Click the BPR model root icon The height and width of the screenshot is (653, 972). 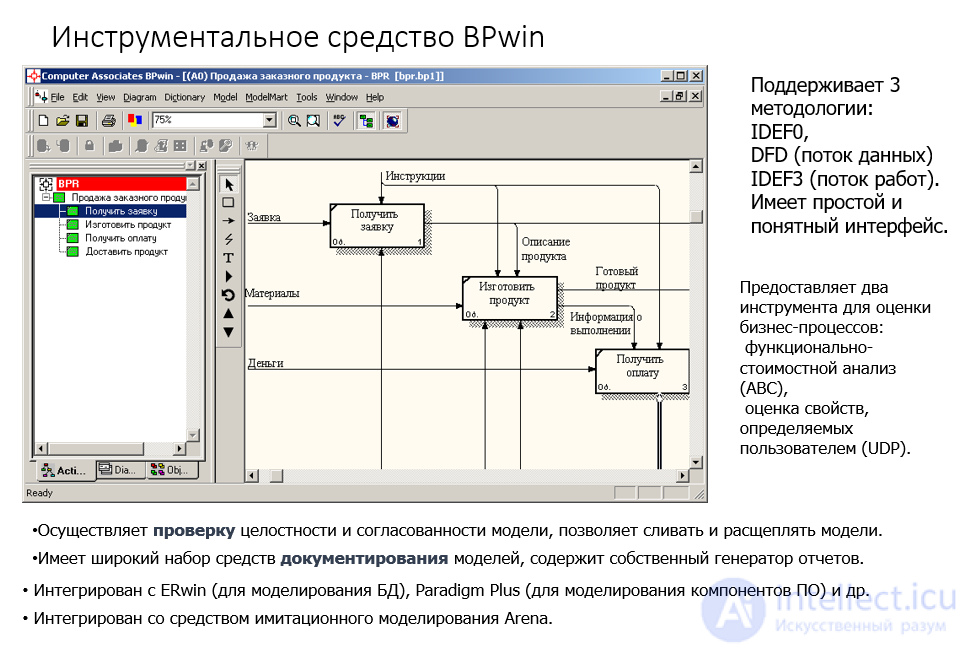tap(46, 184)
